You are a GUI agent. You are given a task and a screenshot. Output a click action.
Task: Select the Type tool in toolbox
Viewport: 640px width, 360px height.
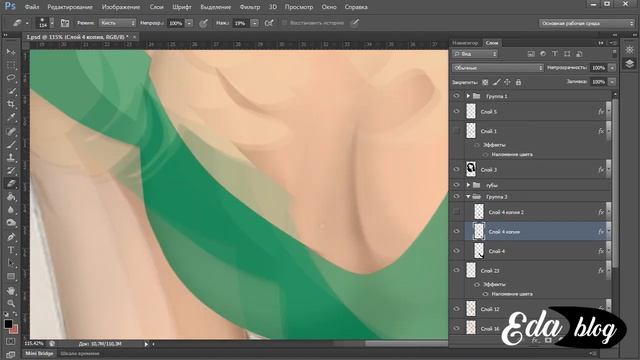pos(11,250)
